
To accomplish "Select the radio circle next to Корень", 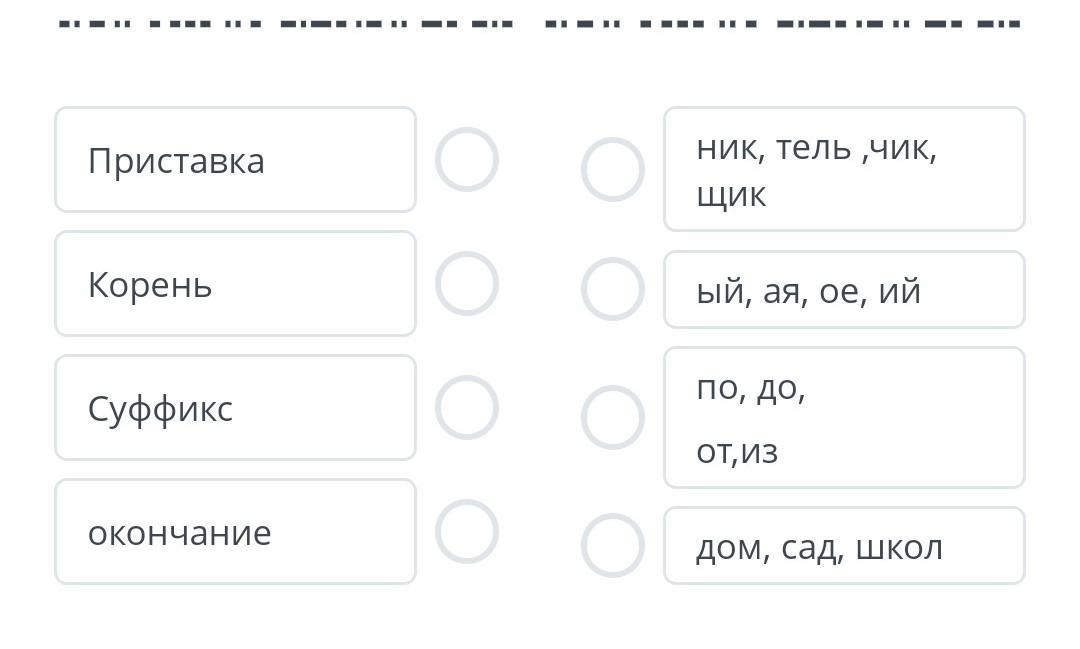I will coord(467,284).
